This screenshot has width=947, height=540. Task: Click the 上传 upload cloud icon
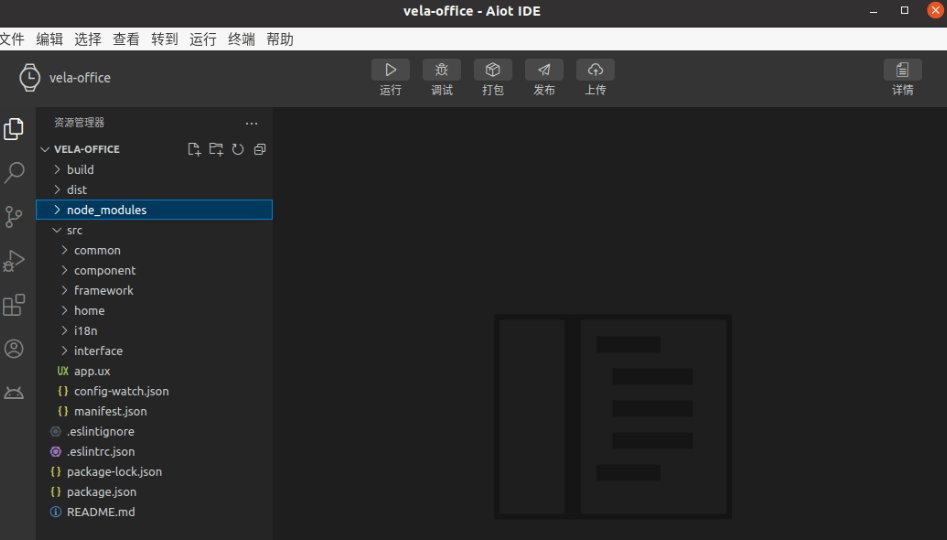point(595,70)
